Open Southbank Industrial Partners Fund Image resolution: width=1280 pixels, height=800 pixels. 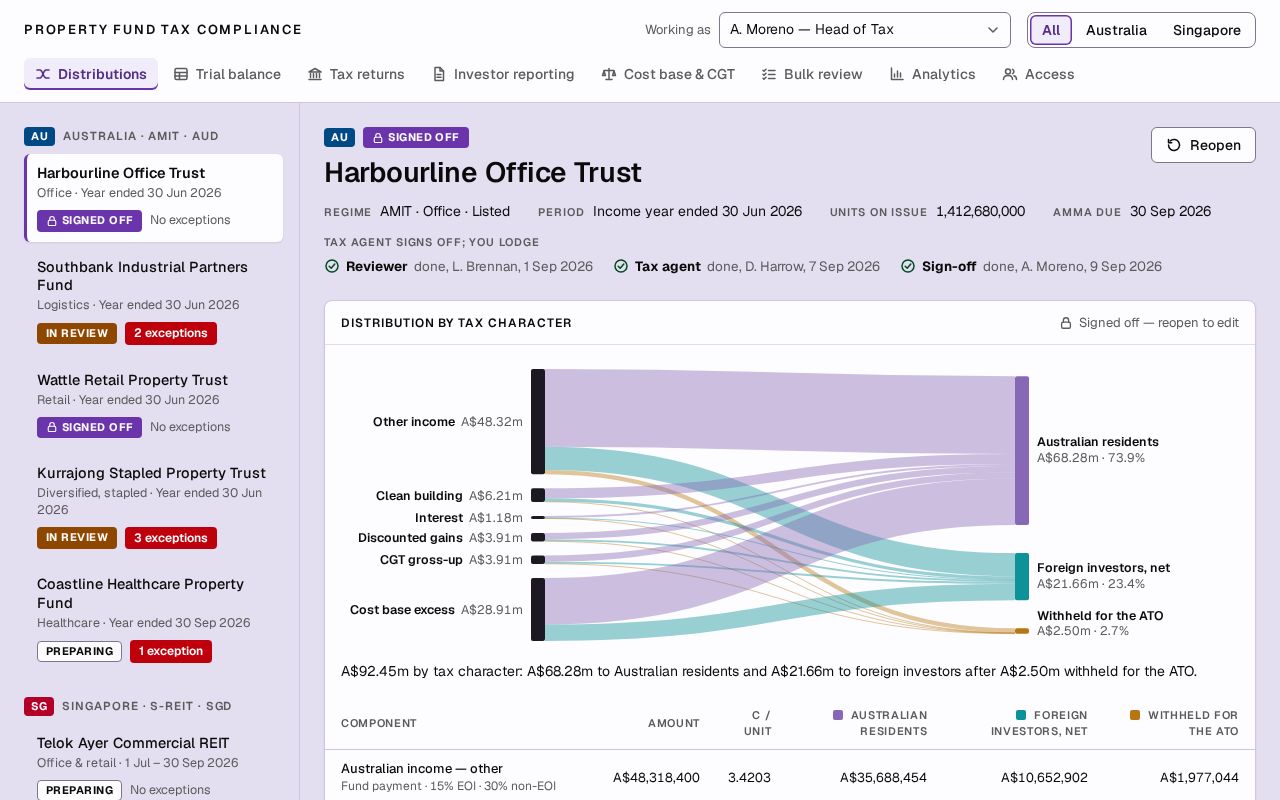point(154,301)
